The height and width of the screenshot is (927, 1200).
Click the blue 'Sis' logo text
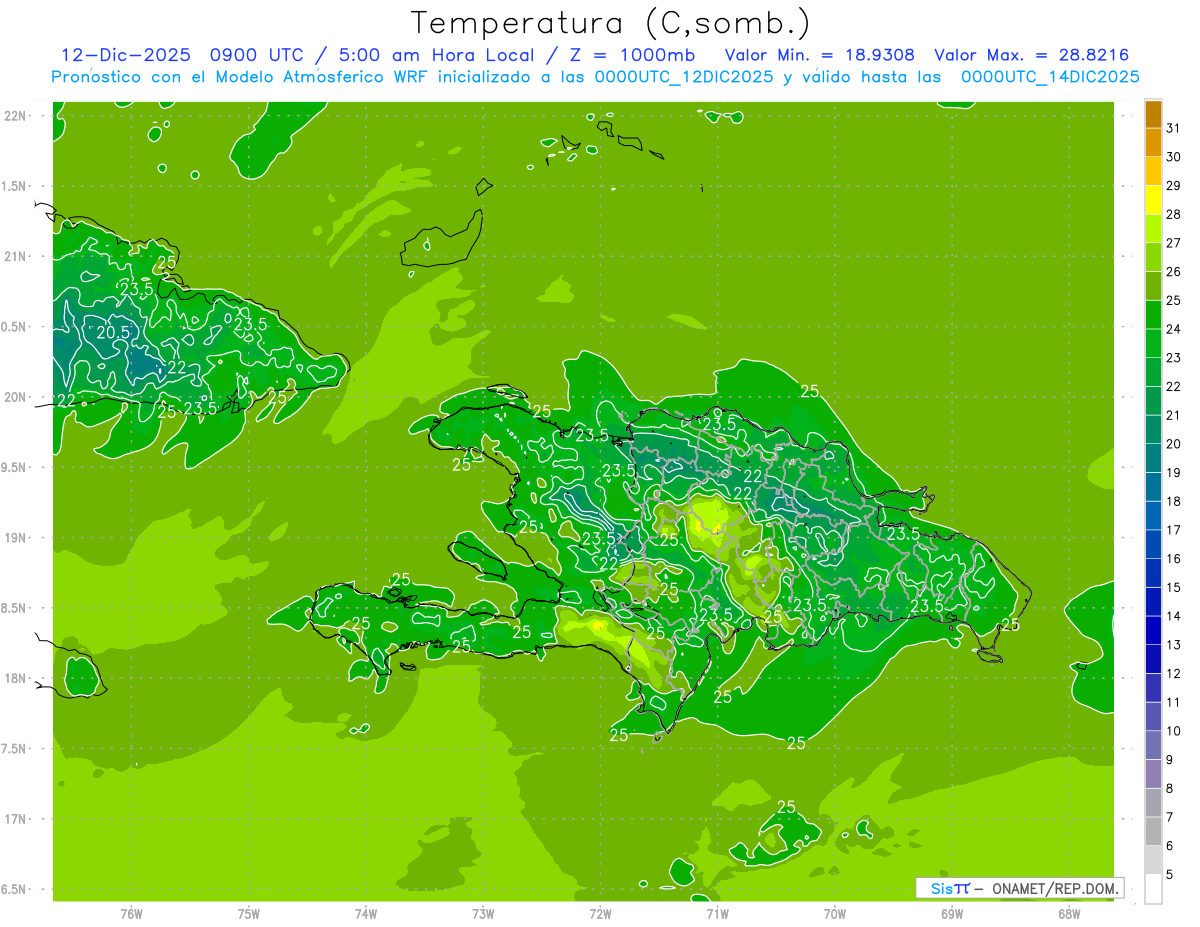point(940,888)
